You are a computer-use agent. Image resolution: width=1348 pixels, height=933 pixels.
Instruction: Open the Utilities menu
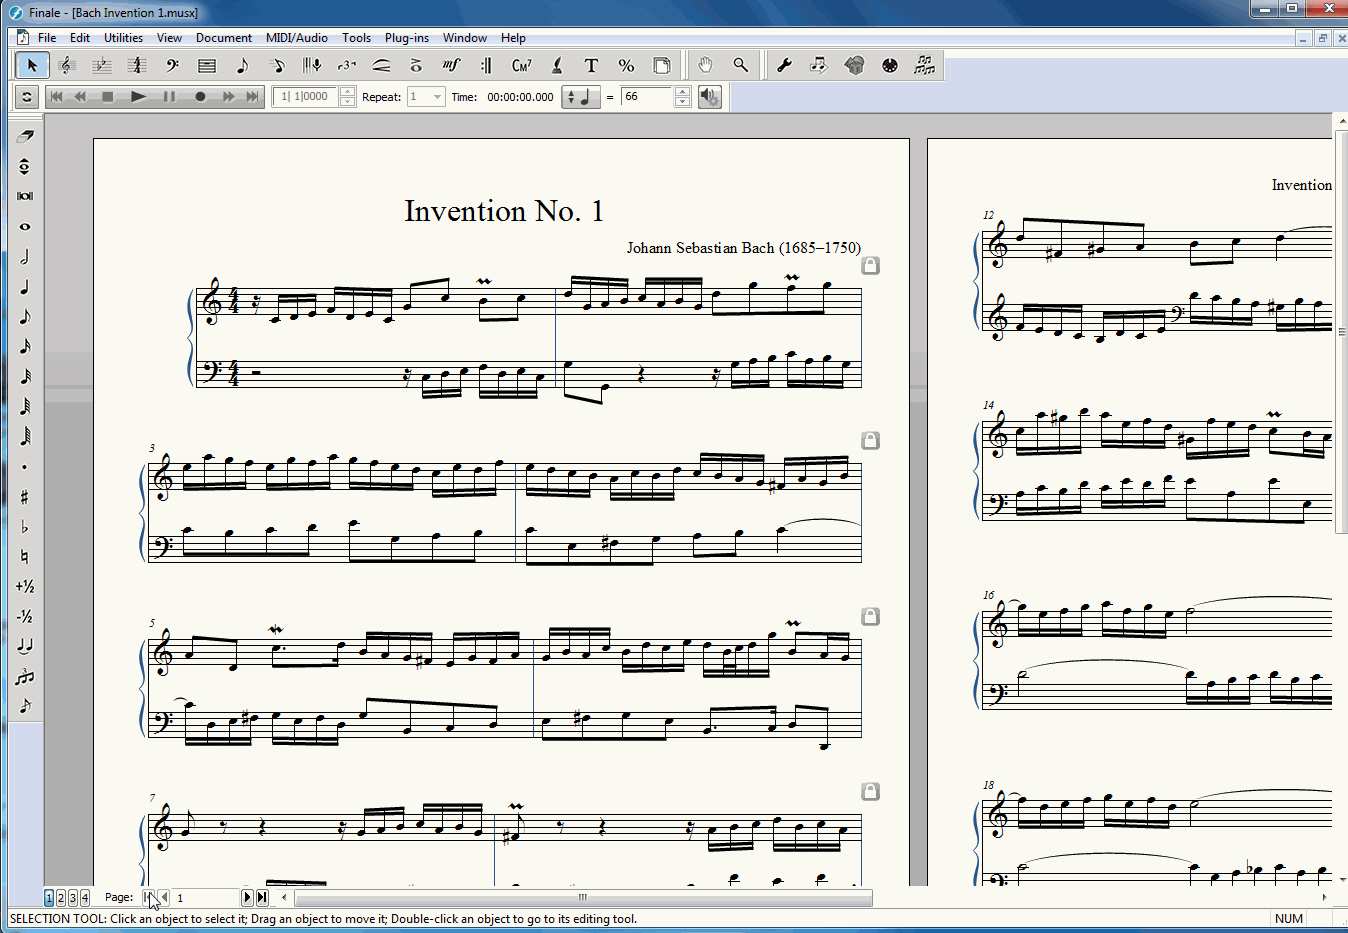tap(123, 38)
